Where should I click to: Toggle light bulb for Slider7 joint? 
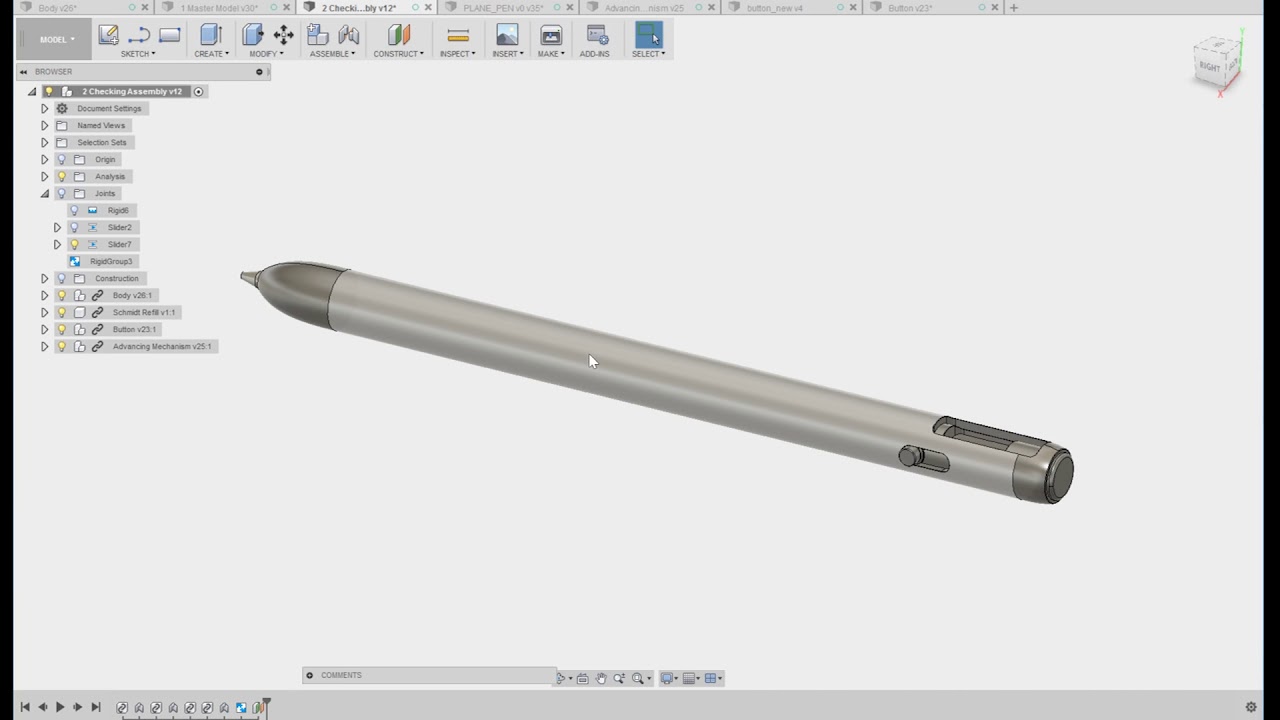coord(74,244)
